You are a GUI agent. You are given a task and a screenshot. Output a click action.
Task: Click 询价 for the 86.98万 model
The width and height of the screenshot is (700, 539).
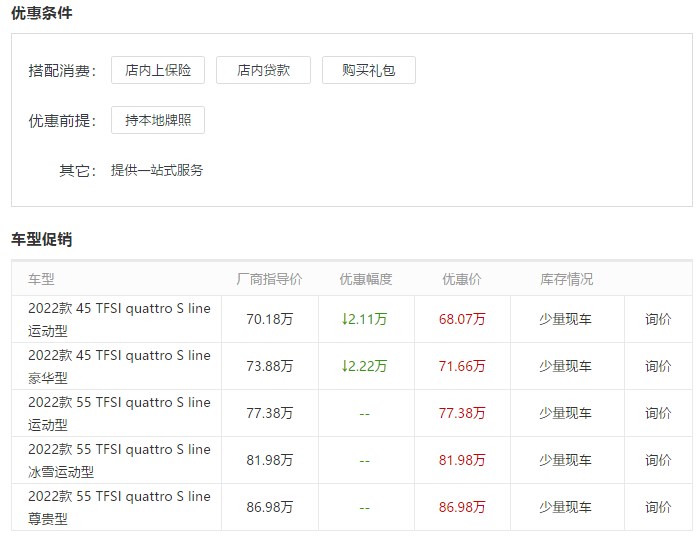[x=658, y=507]
